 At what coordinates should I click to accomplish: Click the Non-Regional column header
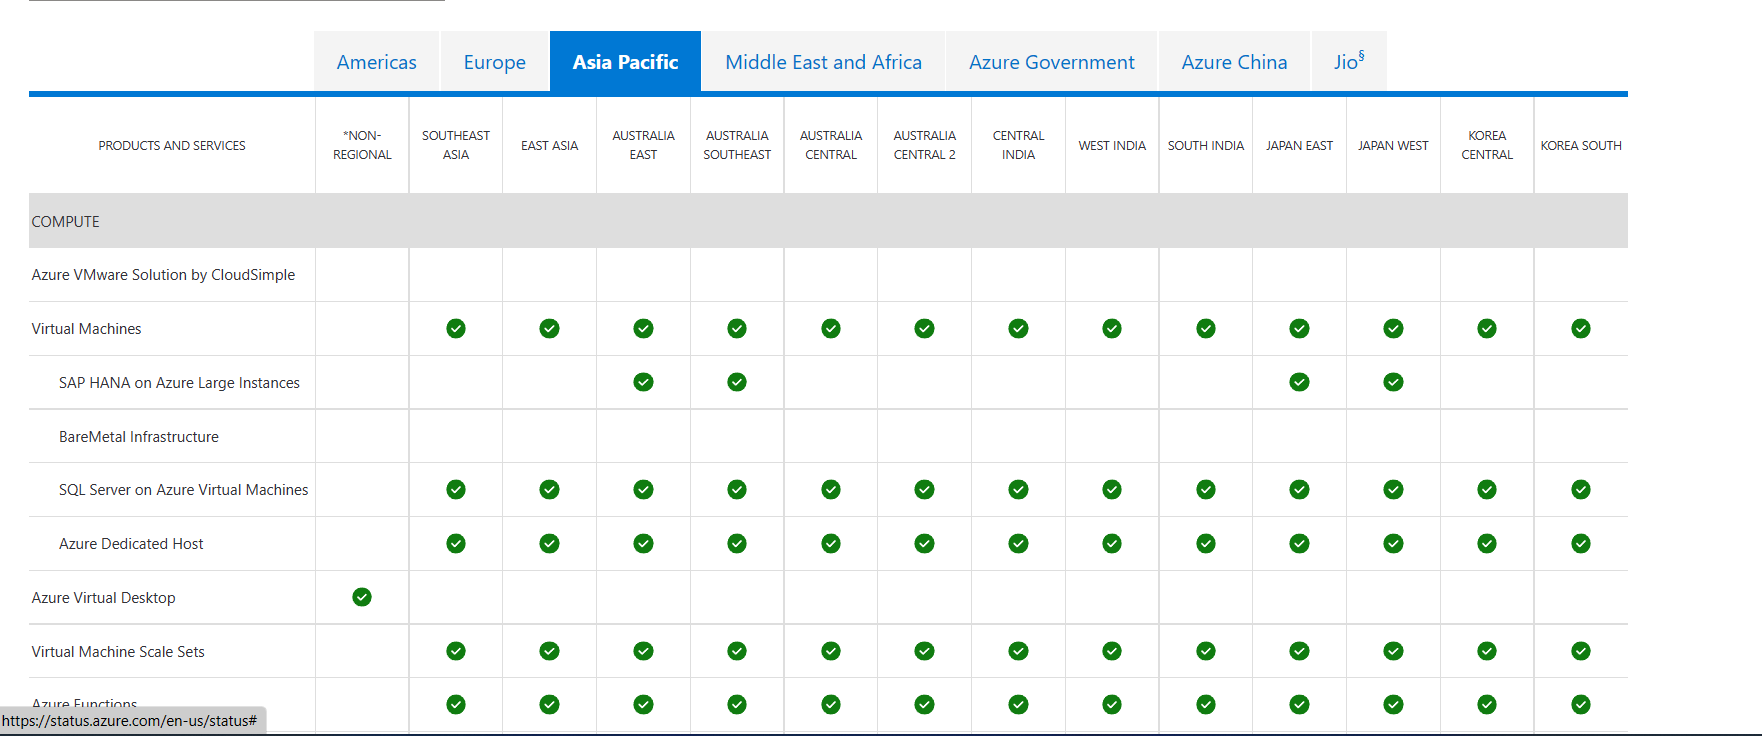click(x=362, y=145)
